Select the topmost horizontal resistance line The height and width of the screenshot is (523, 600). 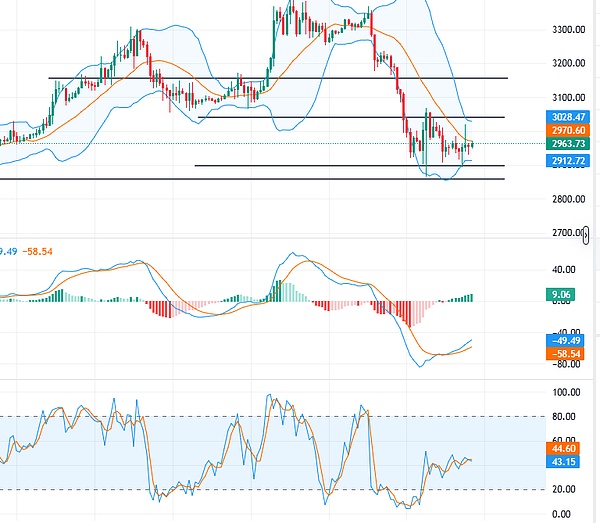point(278,77)
